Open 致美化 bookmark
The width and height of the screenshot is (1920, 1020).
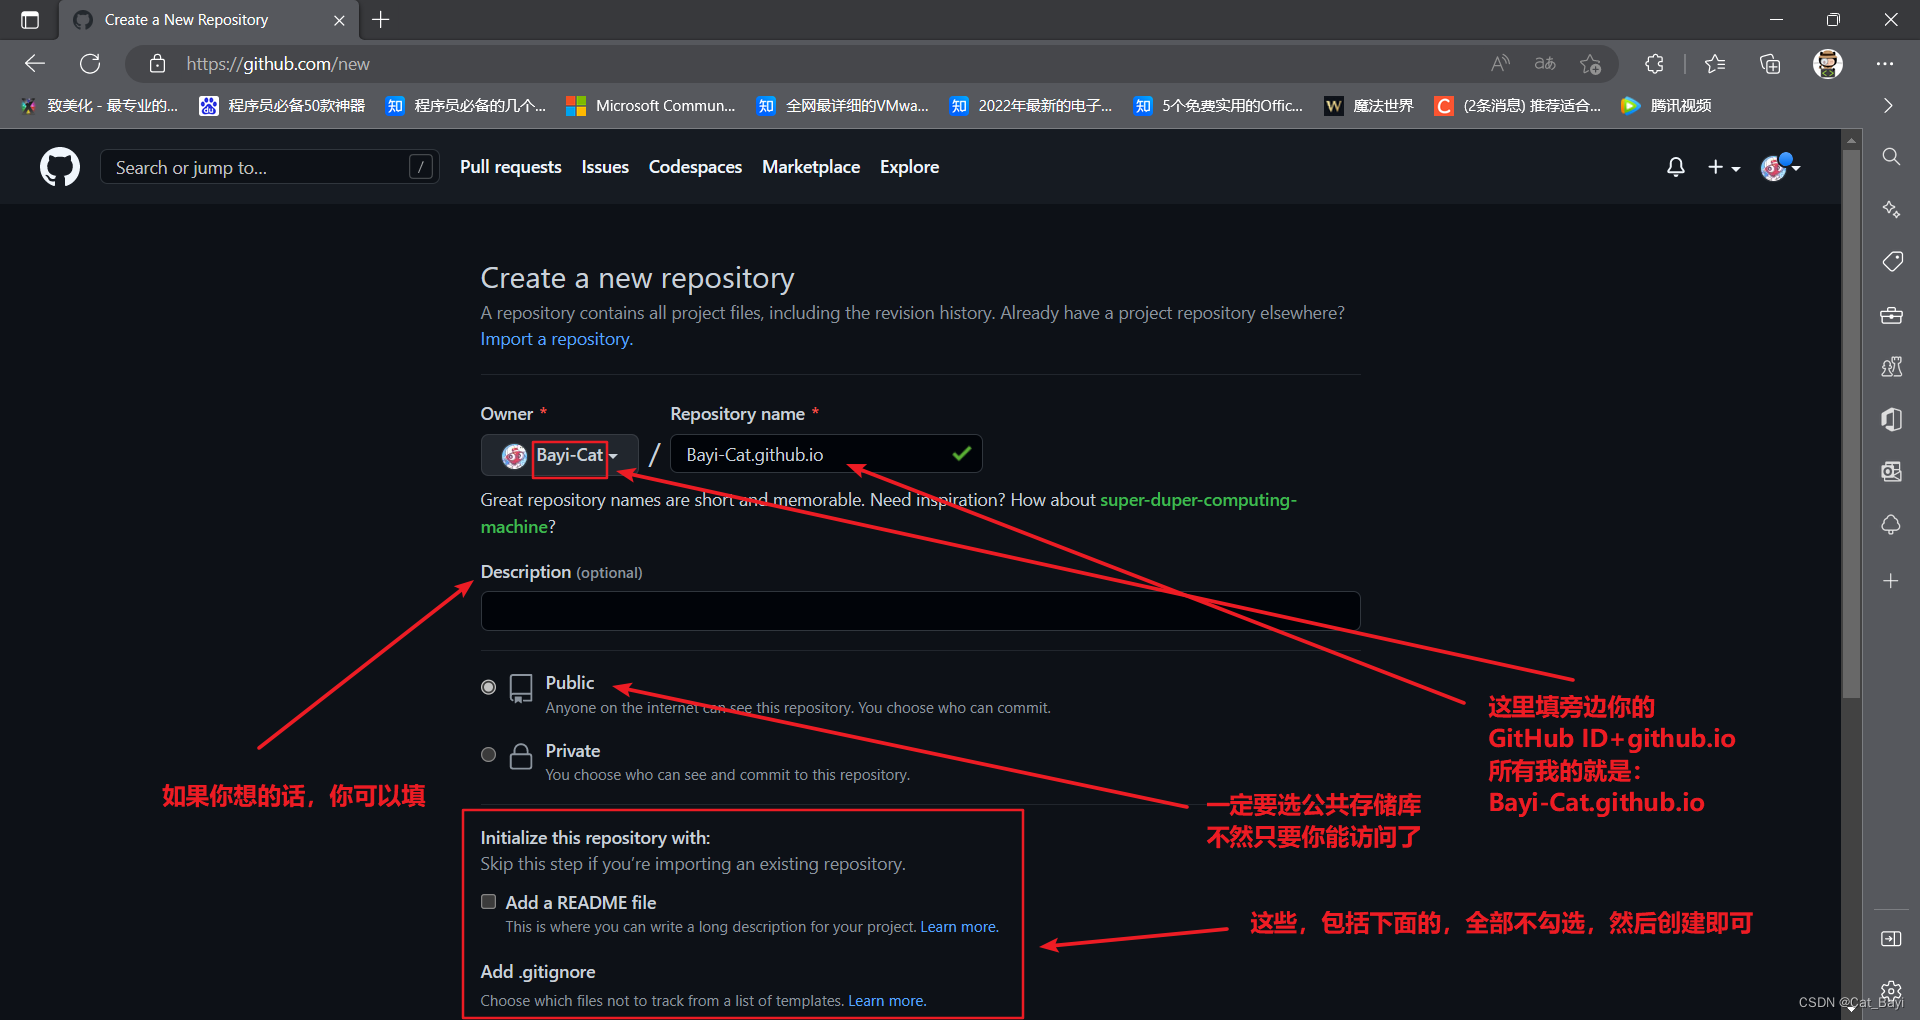99,105
